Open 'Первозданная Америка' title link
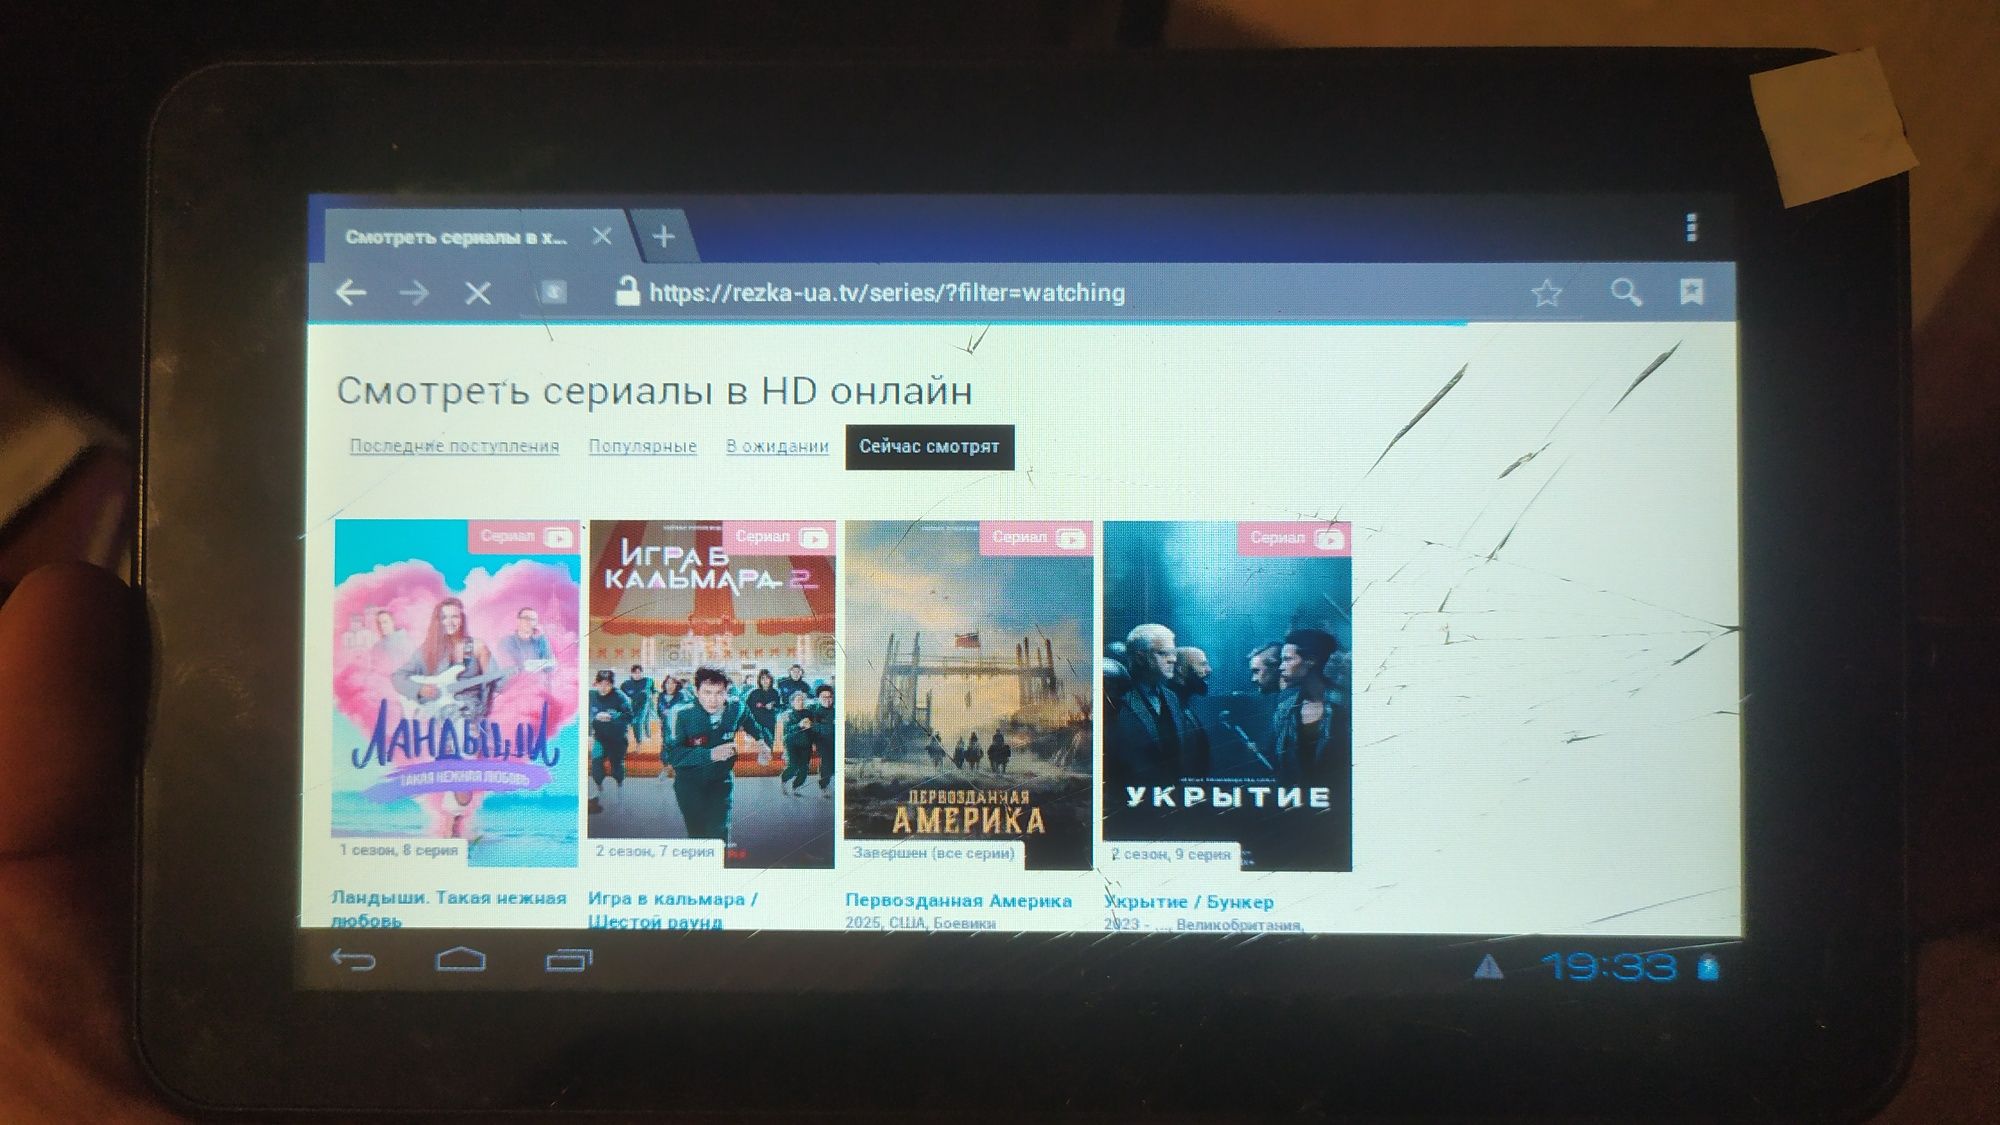This screenshot has height=1125, width=2000. pyautogui.click(x=958, y=901)
